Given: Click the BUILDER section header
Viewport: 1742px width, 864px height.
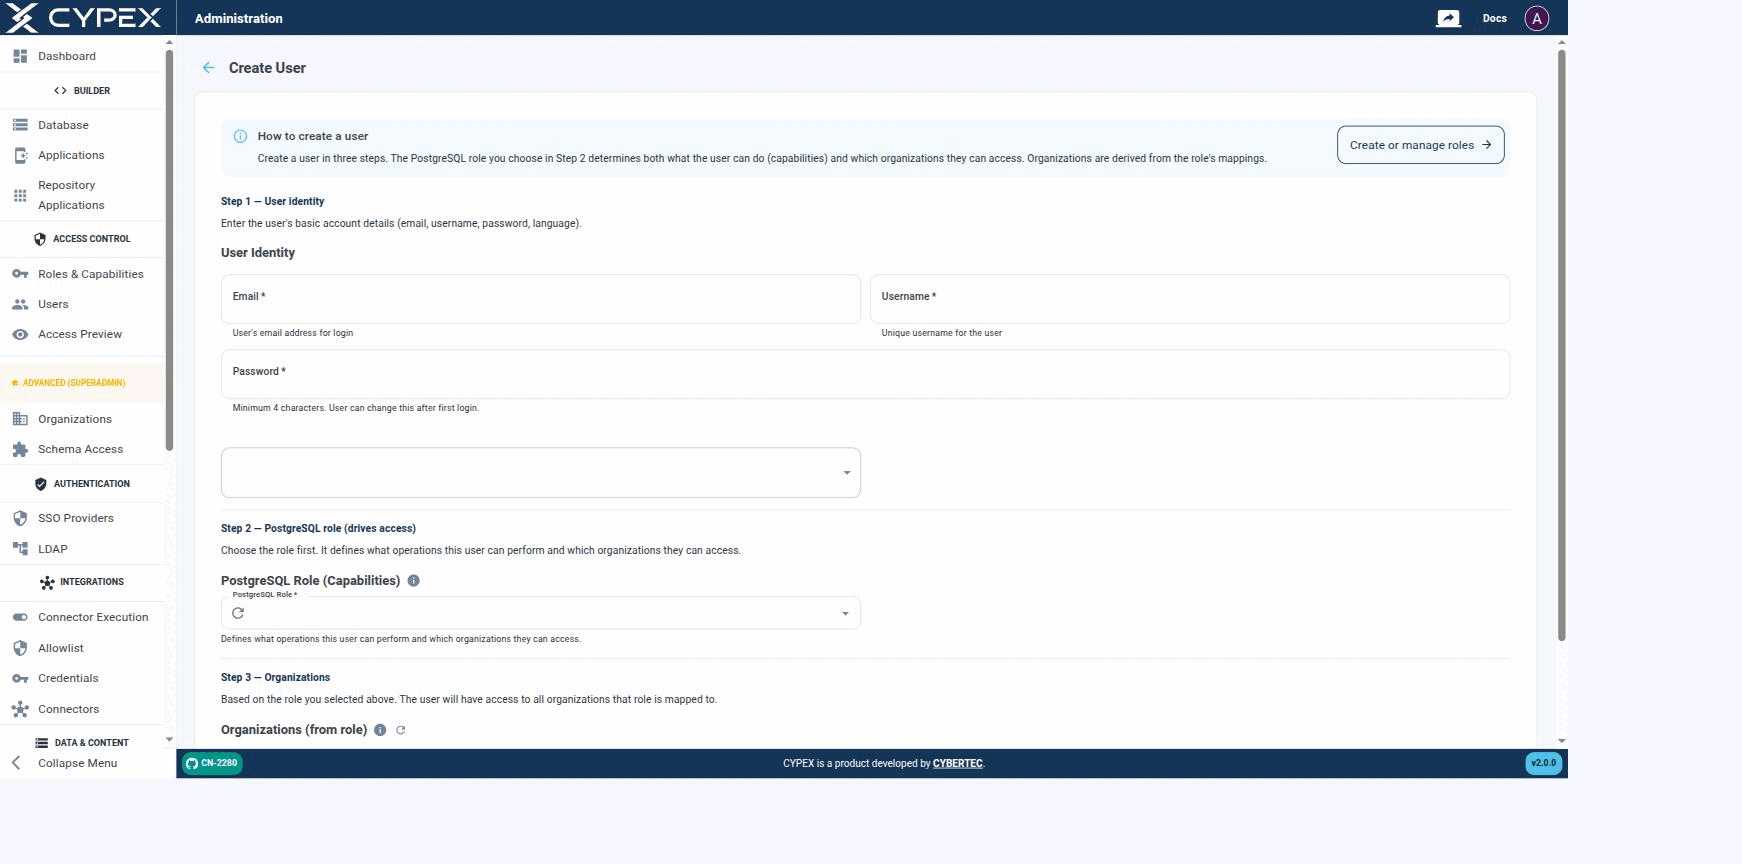Looking at the screenshot, I should pos(82,90).
